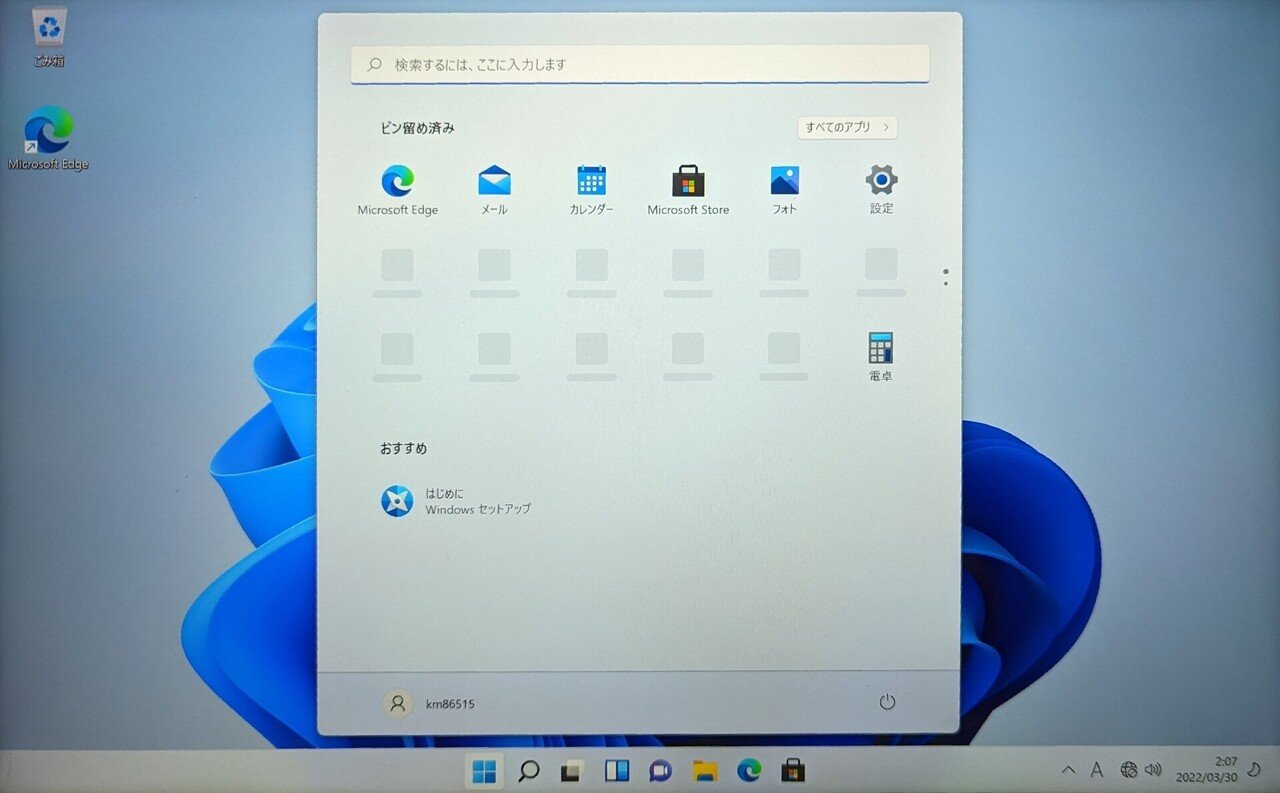Open 設定 (Settings) from the Start menu
The width and height of the screenshot is (1280, 793).
coord(880,183)
